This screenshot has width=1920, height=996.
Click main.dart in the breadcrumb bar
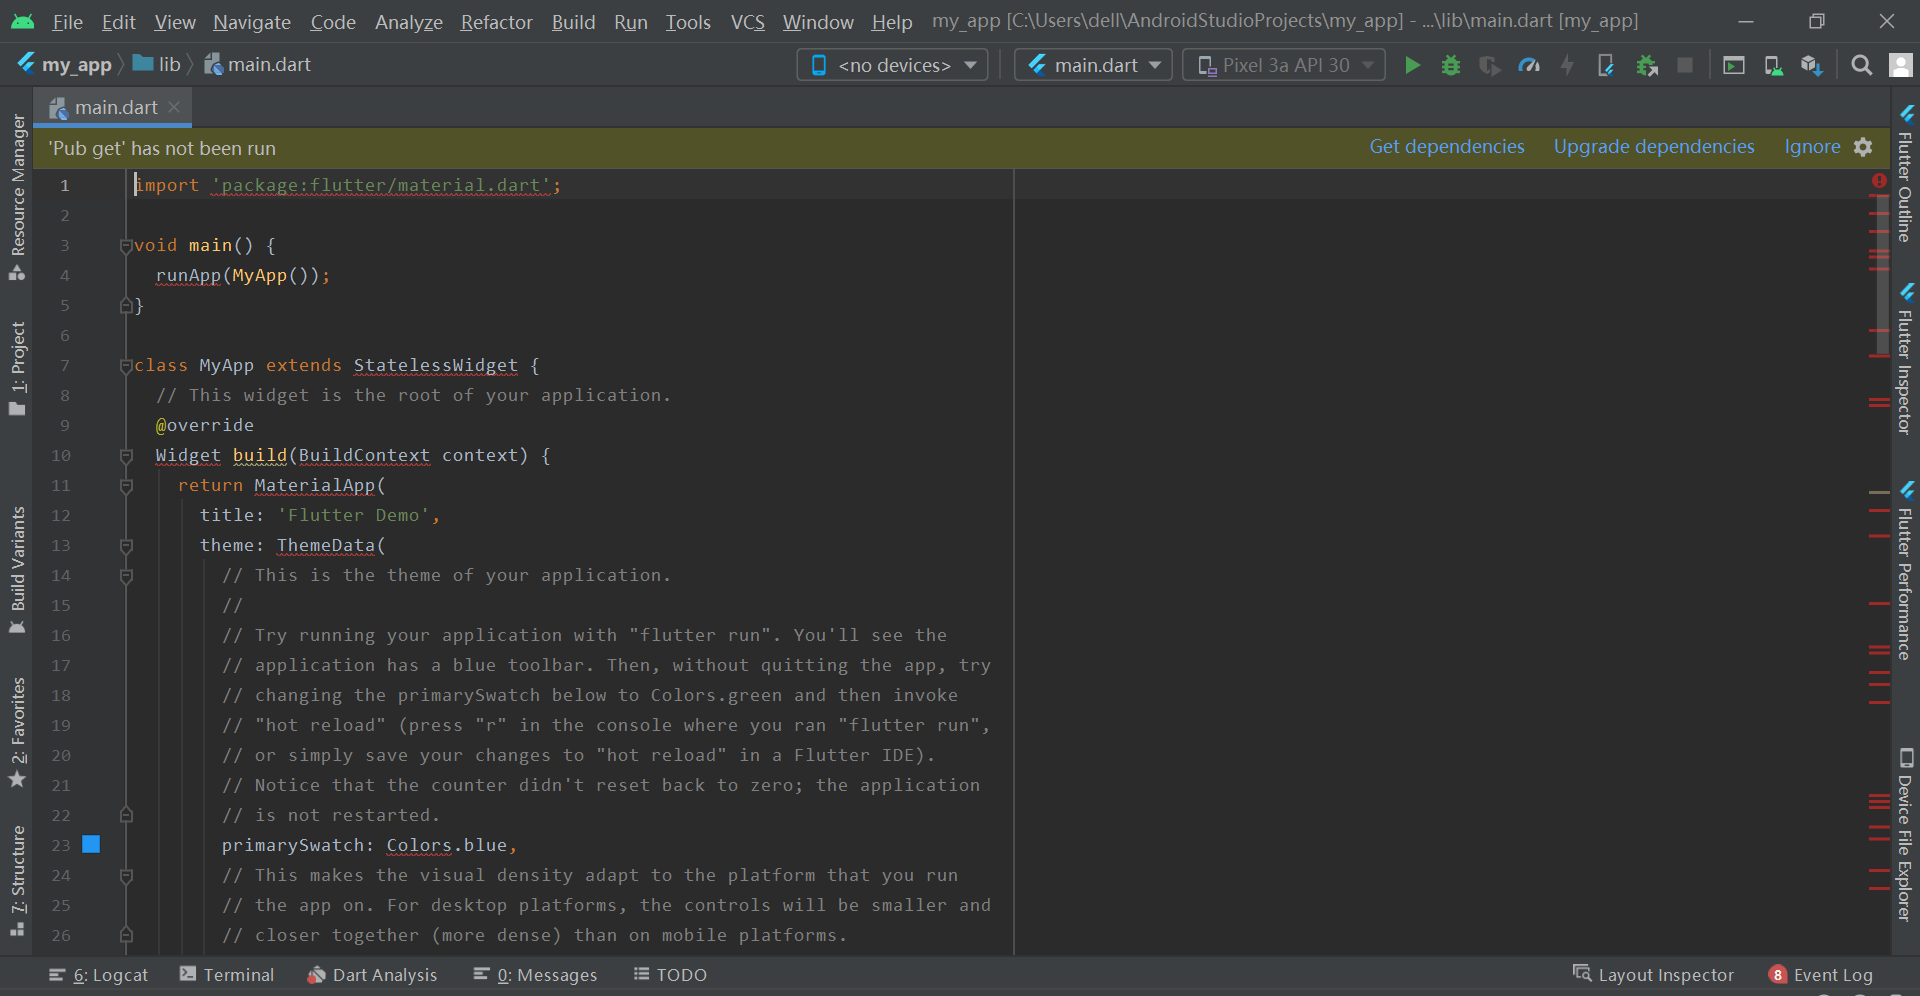click(x=258, y=65)
